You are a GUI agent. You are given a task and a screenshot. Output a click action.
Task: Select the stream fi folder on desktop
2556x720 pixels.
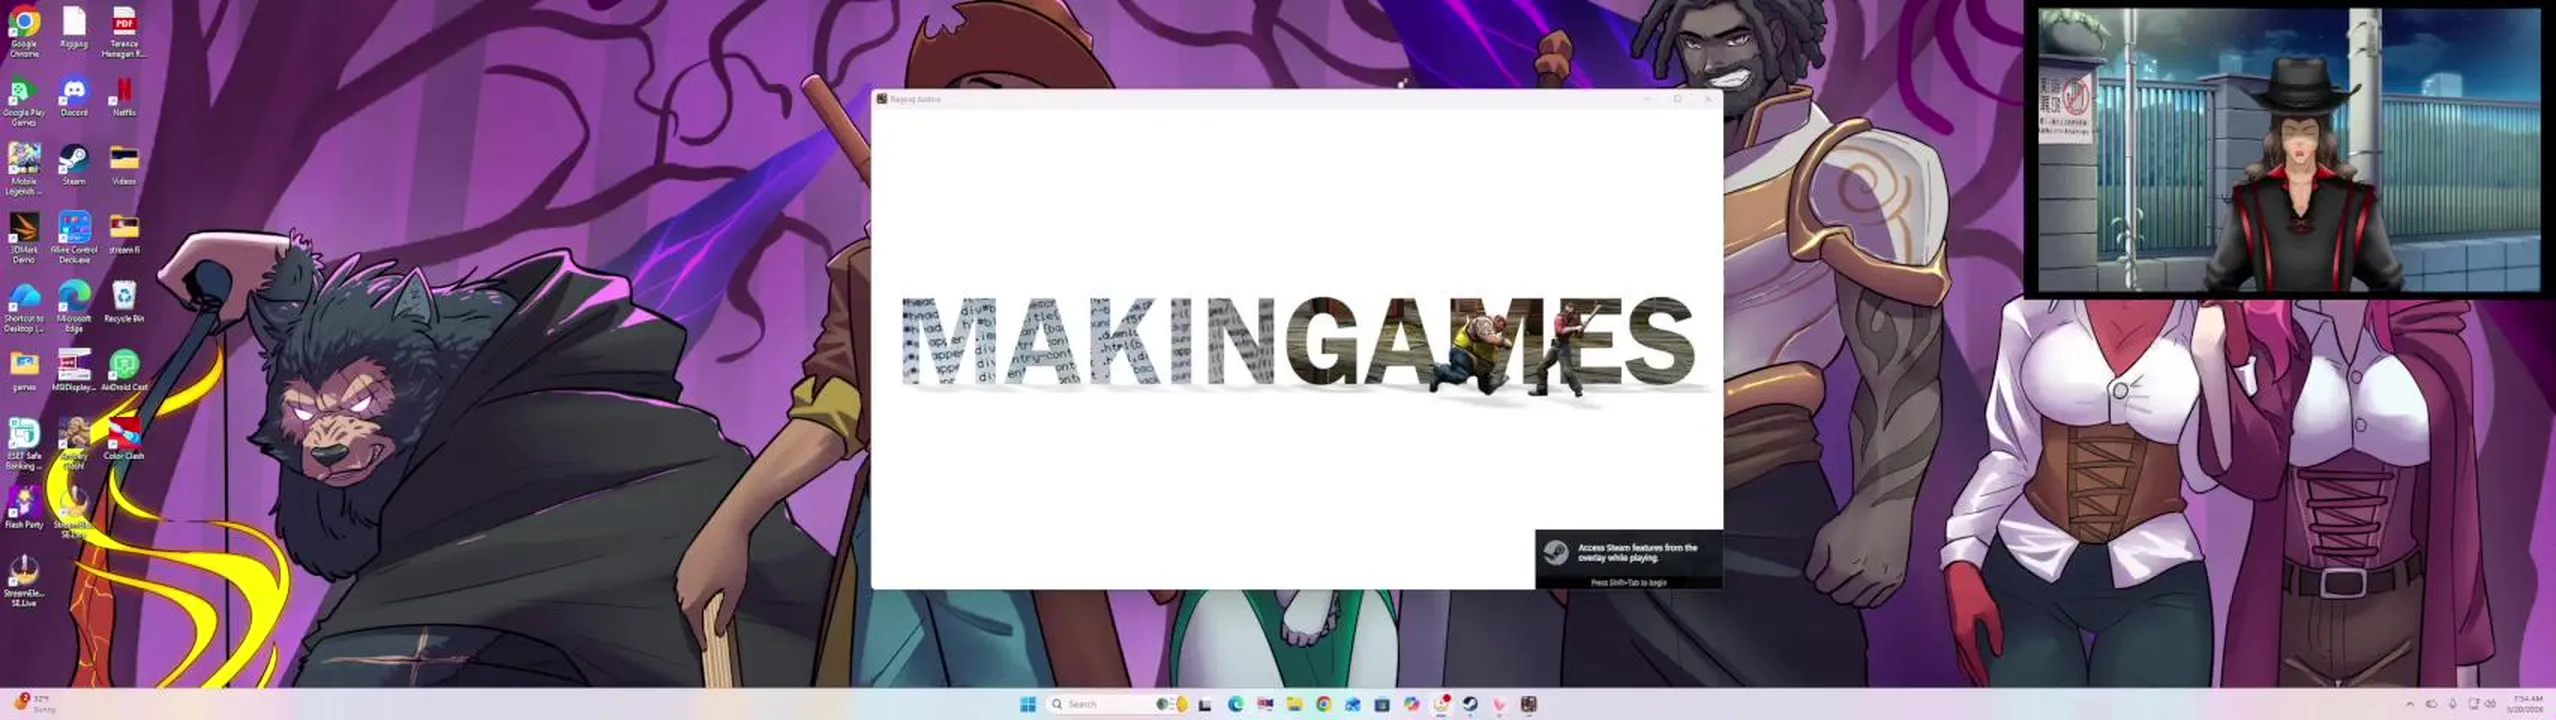[124, 232]
